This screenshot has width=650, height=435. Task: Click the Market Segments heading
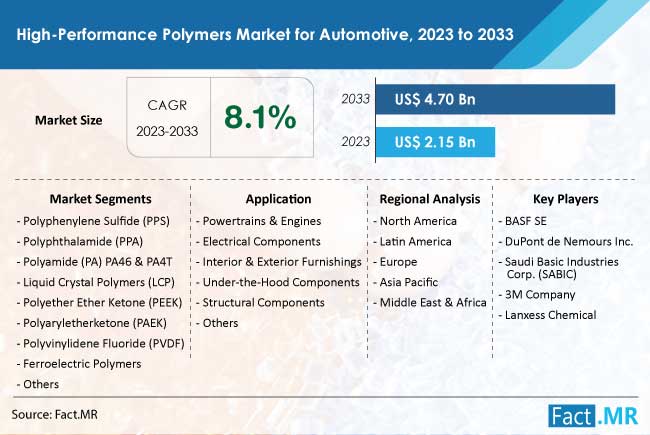coord(100,199)
